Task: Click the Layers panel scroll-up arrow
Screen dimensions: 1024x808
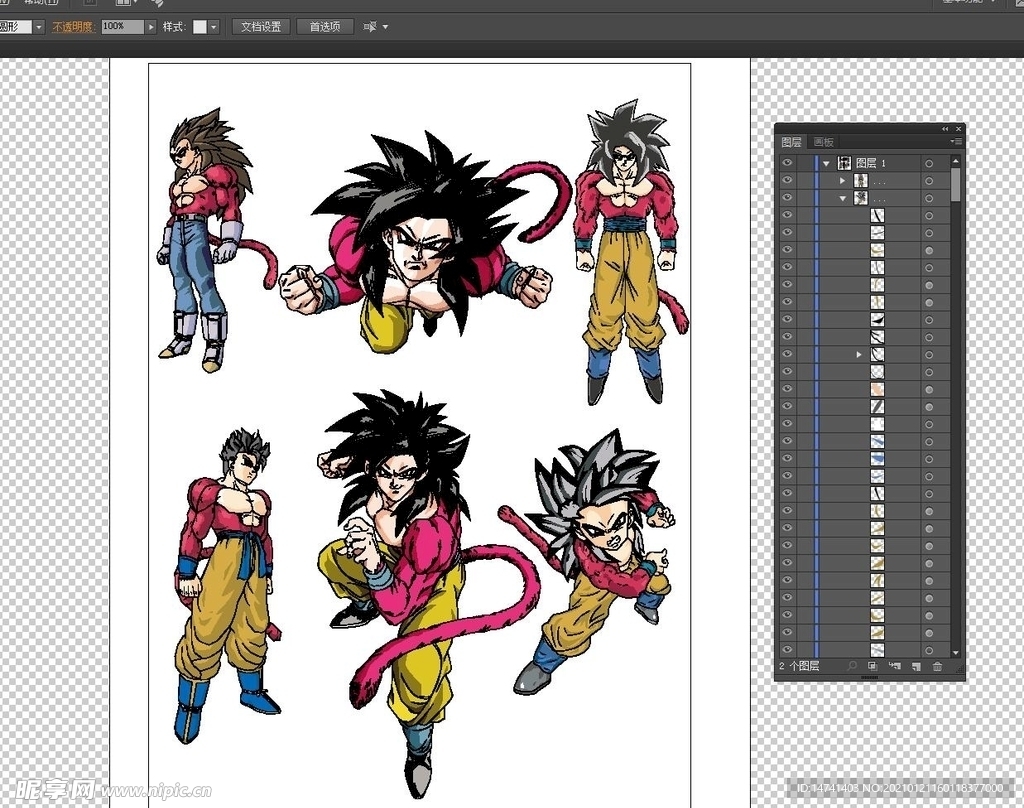Action: pos(955,161)
